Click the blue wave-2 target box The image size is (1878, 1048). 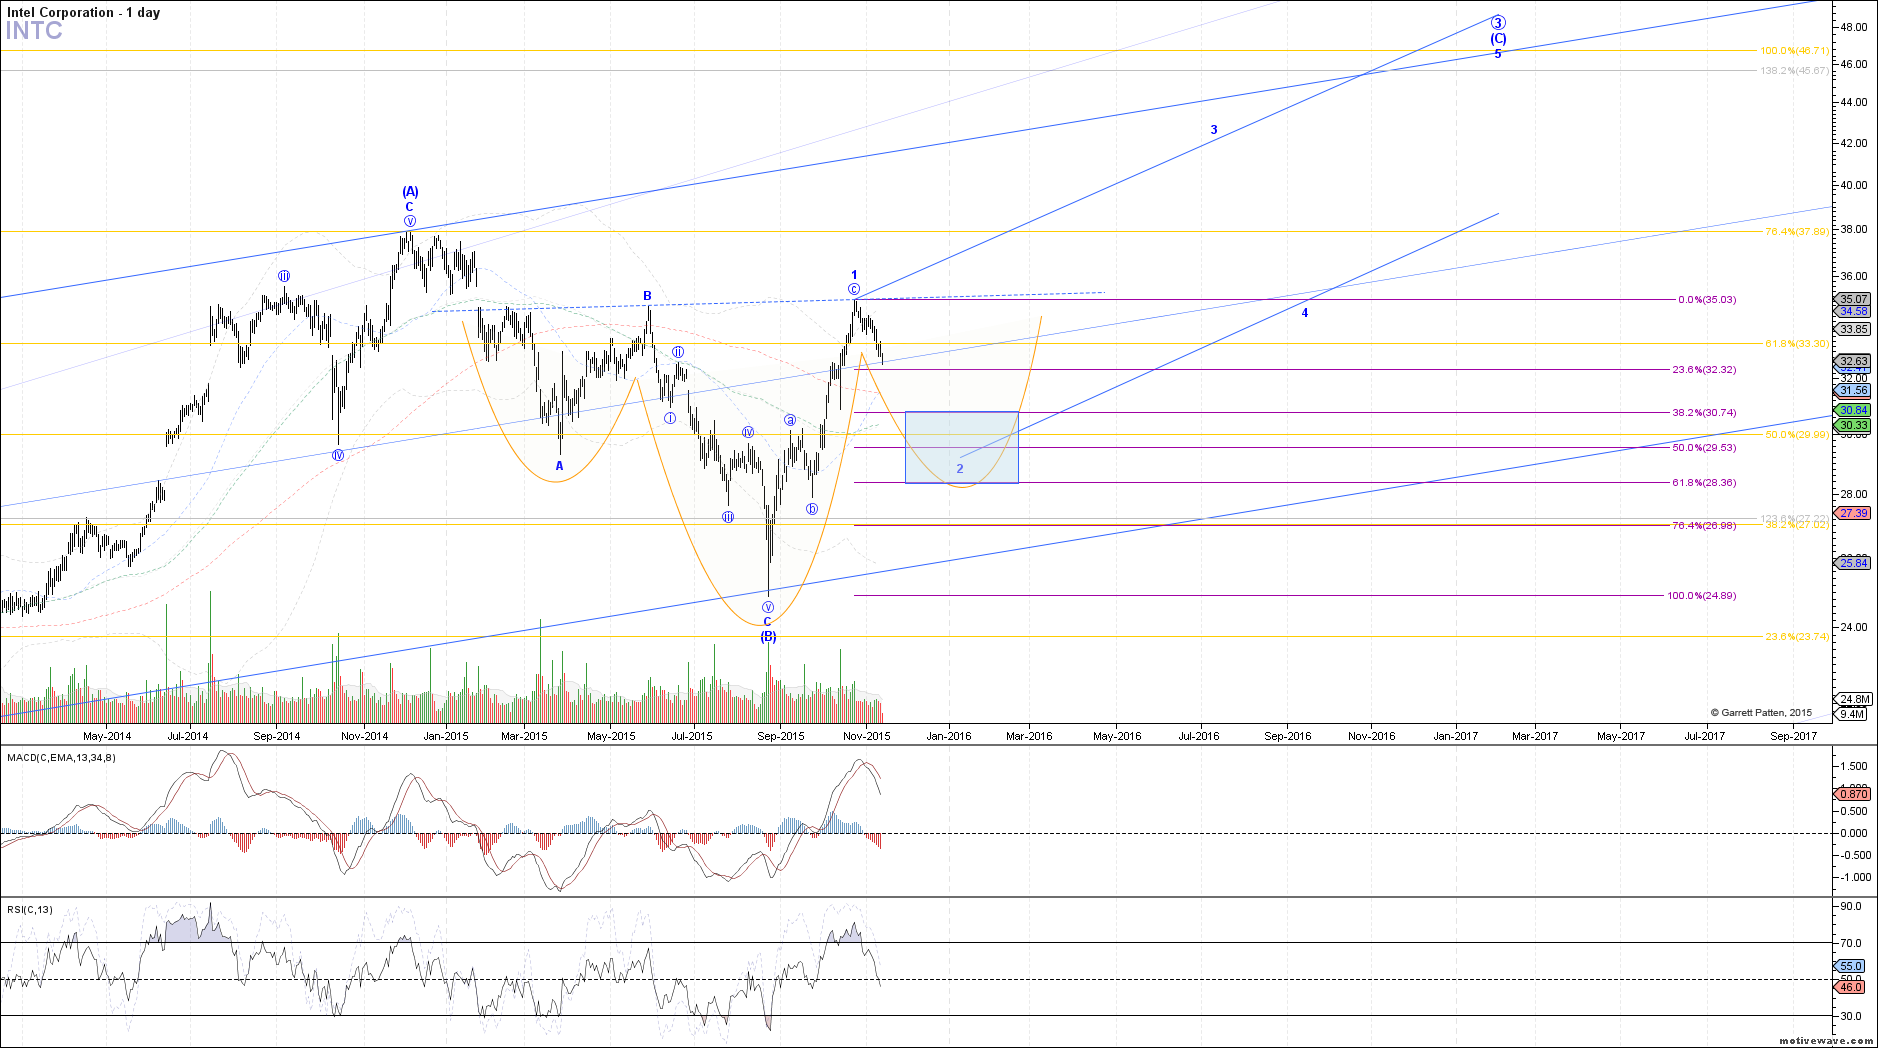tap(962, 447)
